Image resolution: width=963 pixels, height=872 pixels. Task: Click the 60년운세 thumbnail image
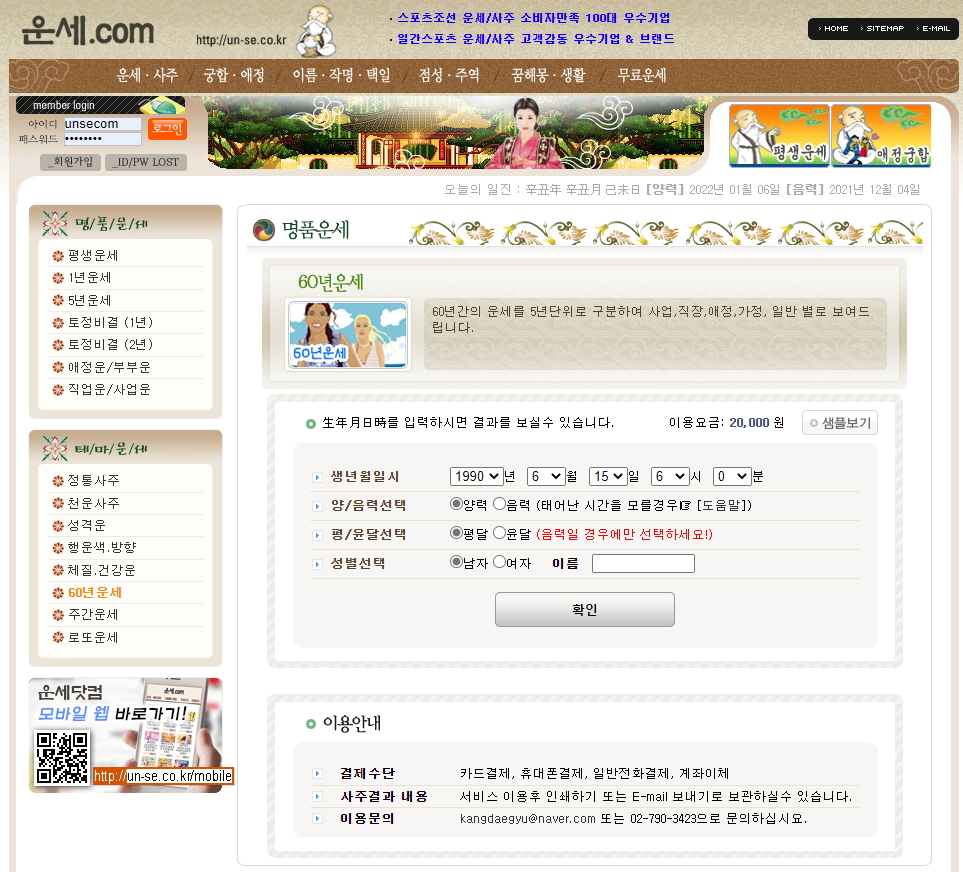348,335
